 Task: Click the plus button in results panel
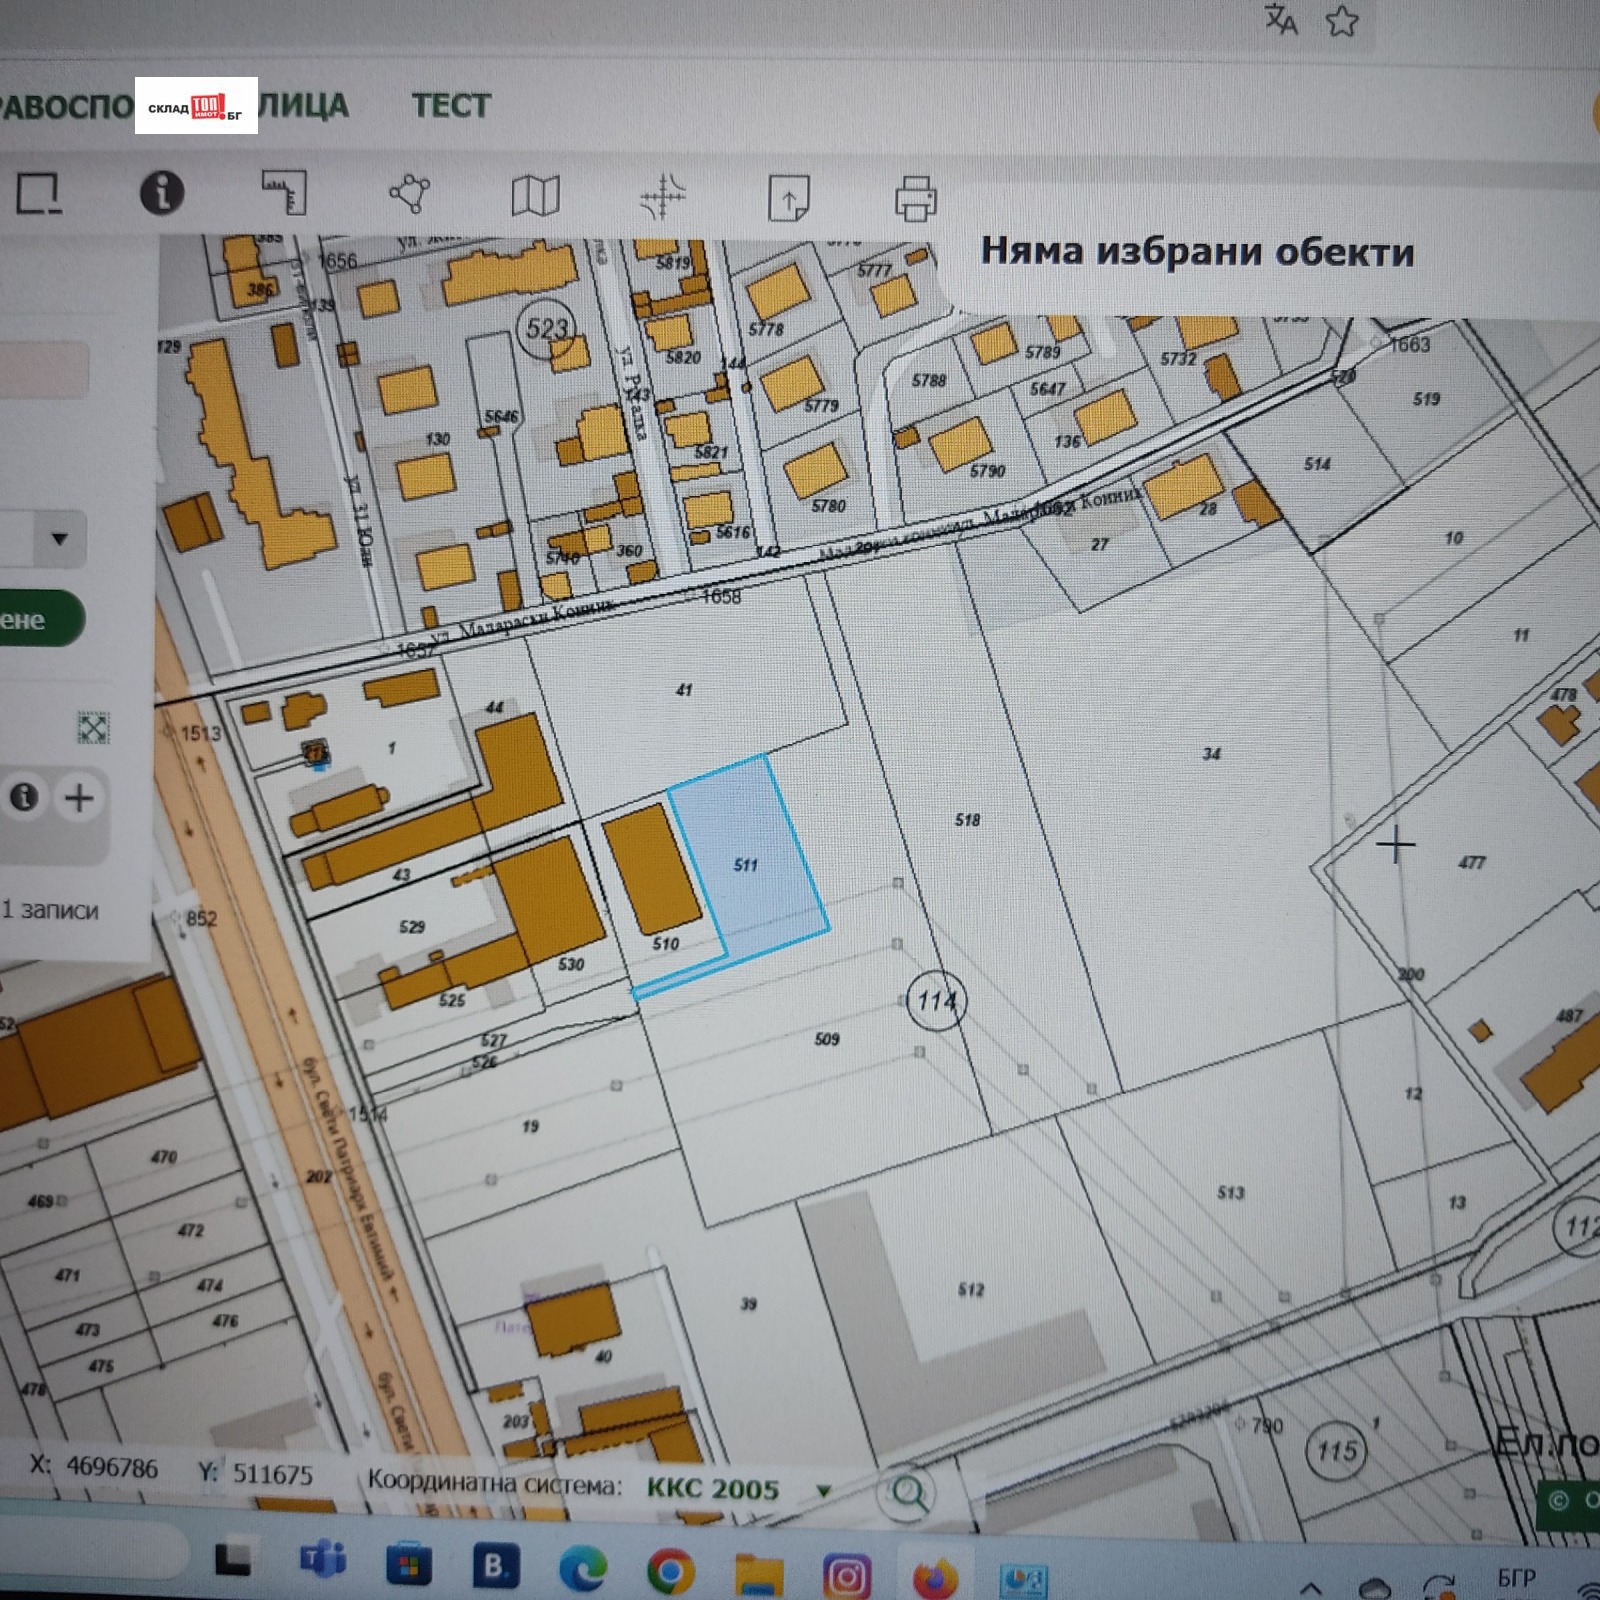pyautogui.click(x=79, y=798)
